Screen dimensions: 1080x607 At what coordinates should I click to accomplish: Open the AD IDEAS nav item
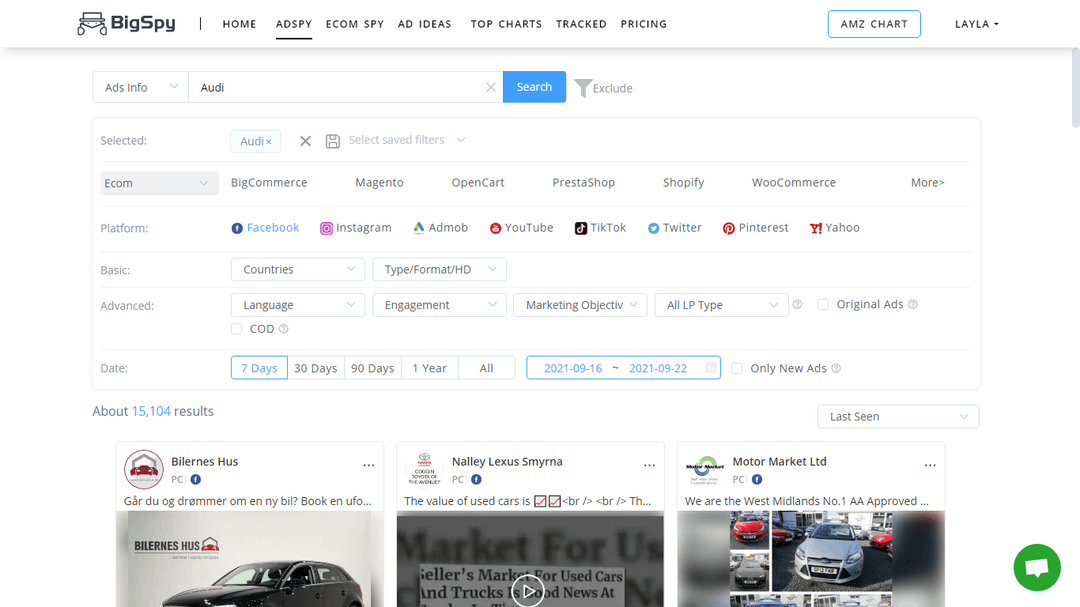pyautogui.click(x=425, y=24)
